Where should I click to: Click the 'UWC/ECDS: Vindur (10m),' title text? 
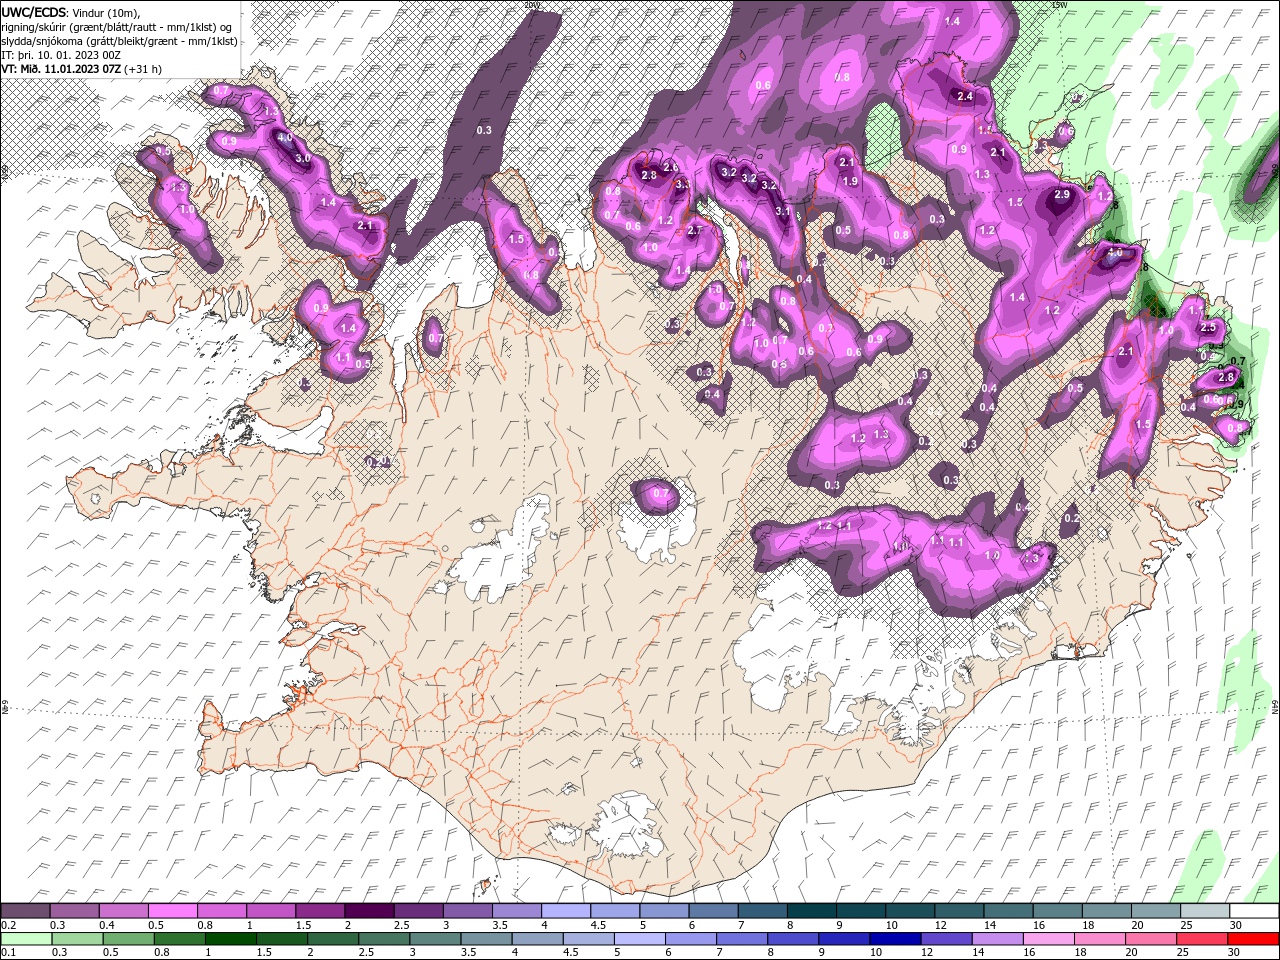(71, 12)
